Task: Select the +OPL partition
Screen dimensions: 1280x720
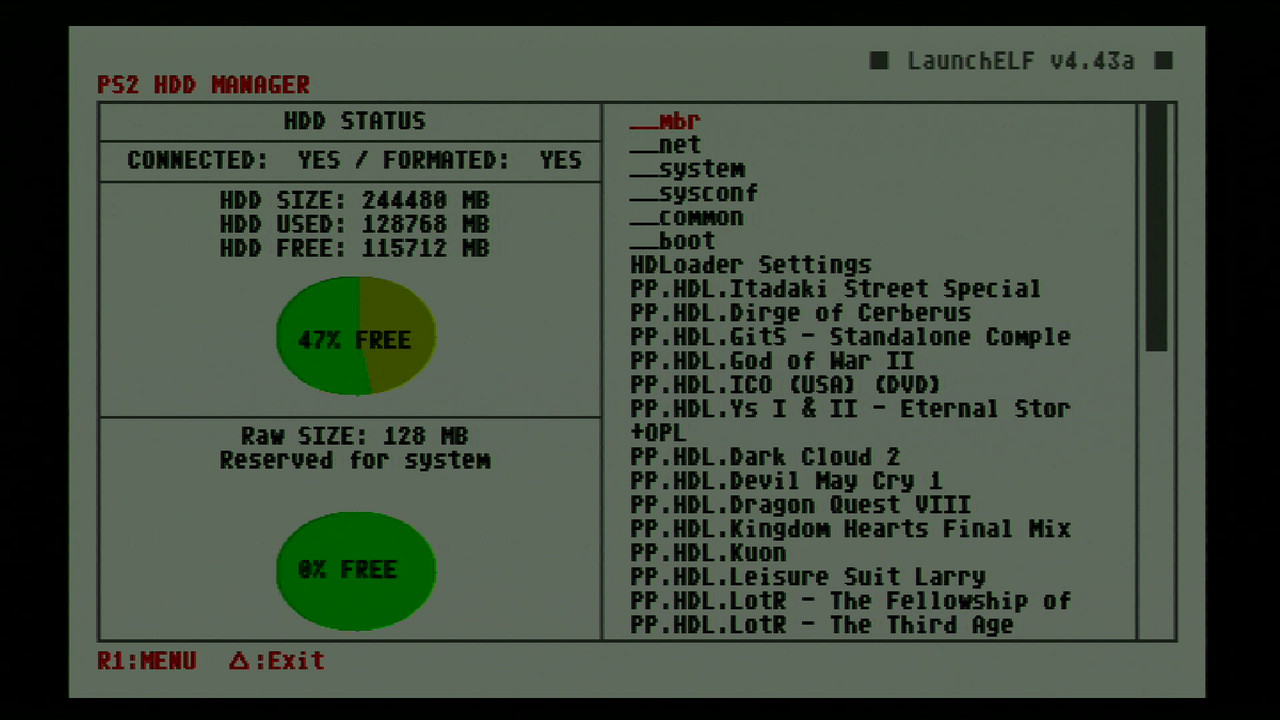Action: tap(658, 433)
